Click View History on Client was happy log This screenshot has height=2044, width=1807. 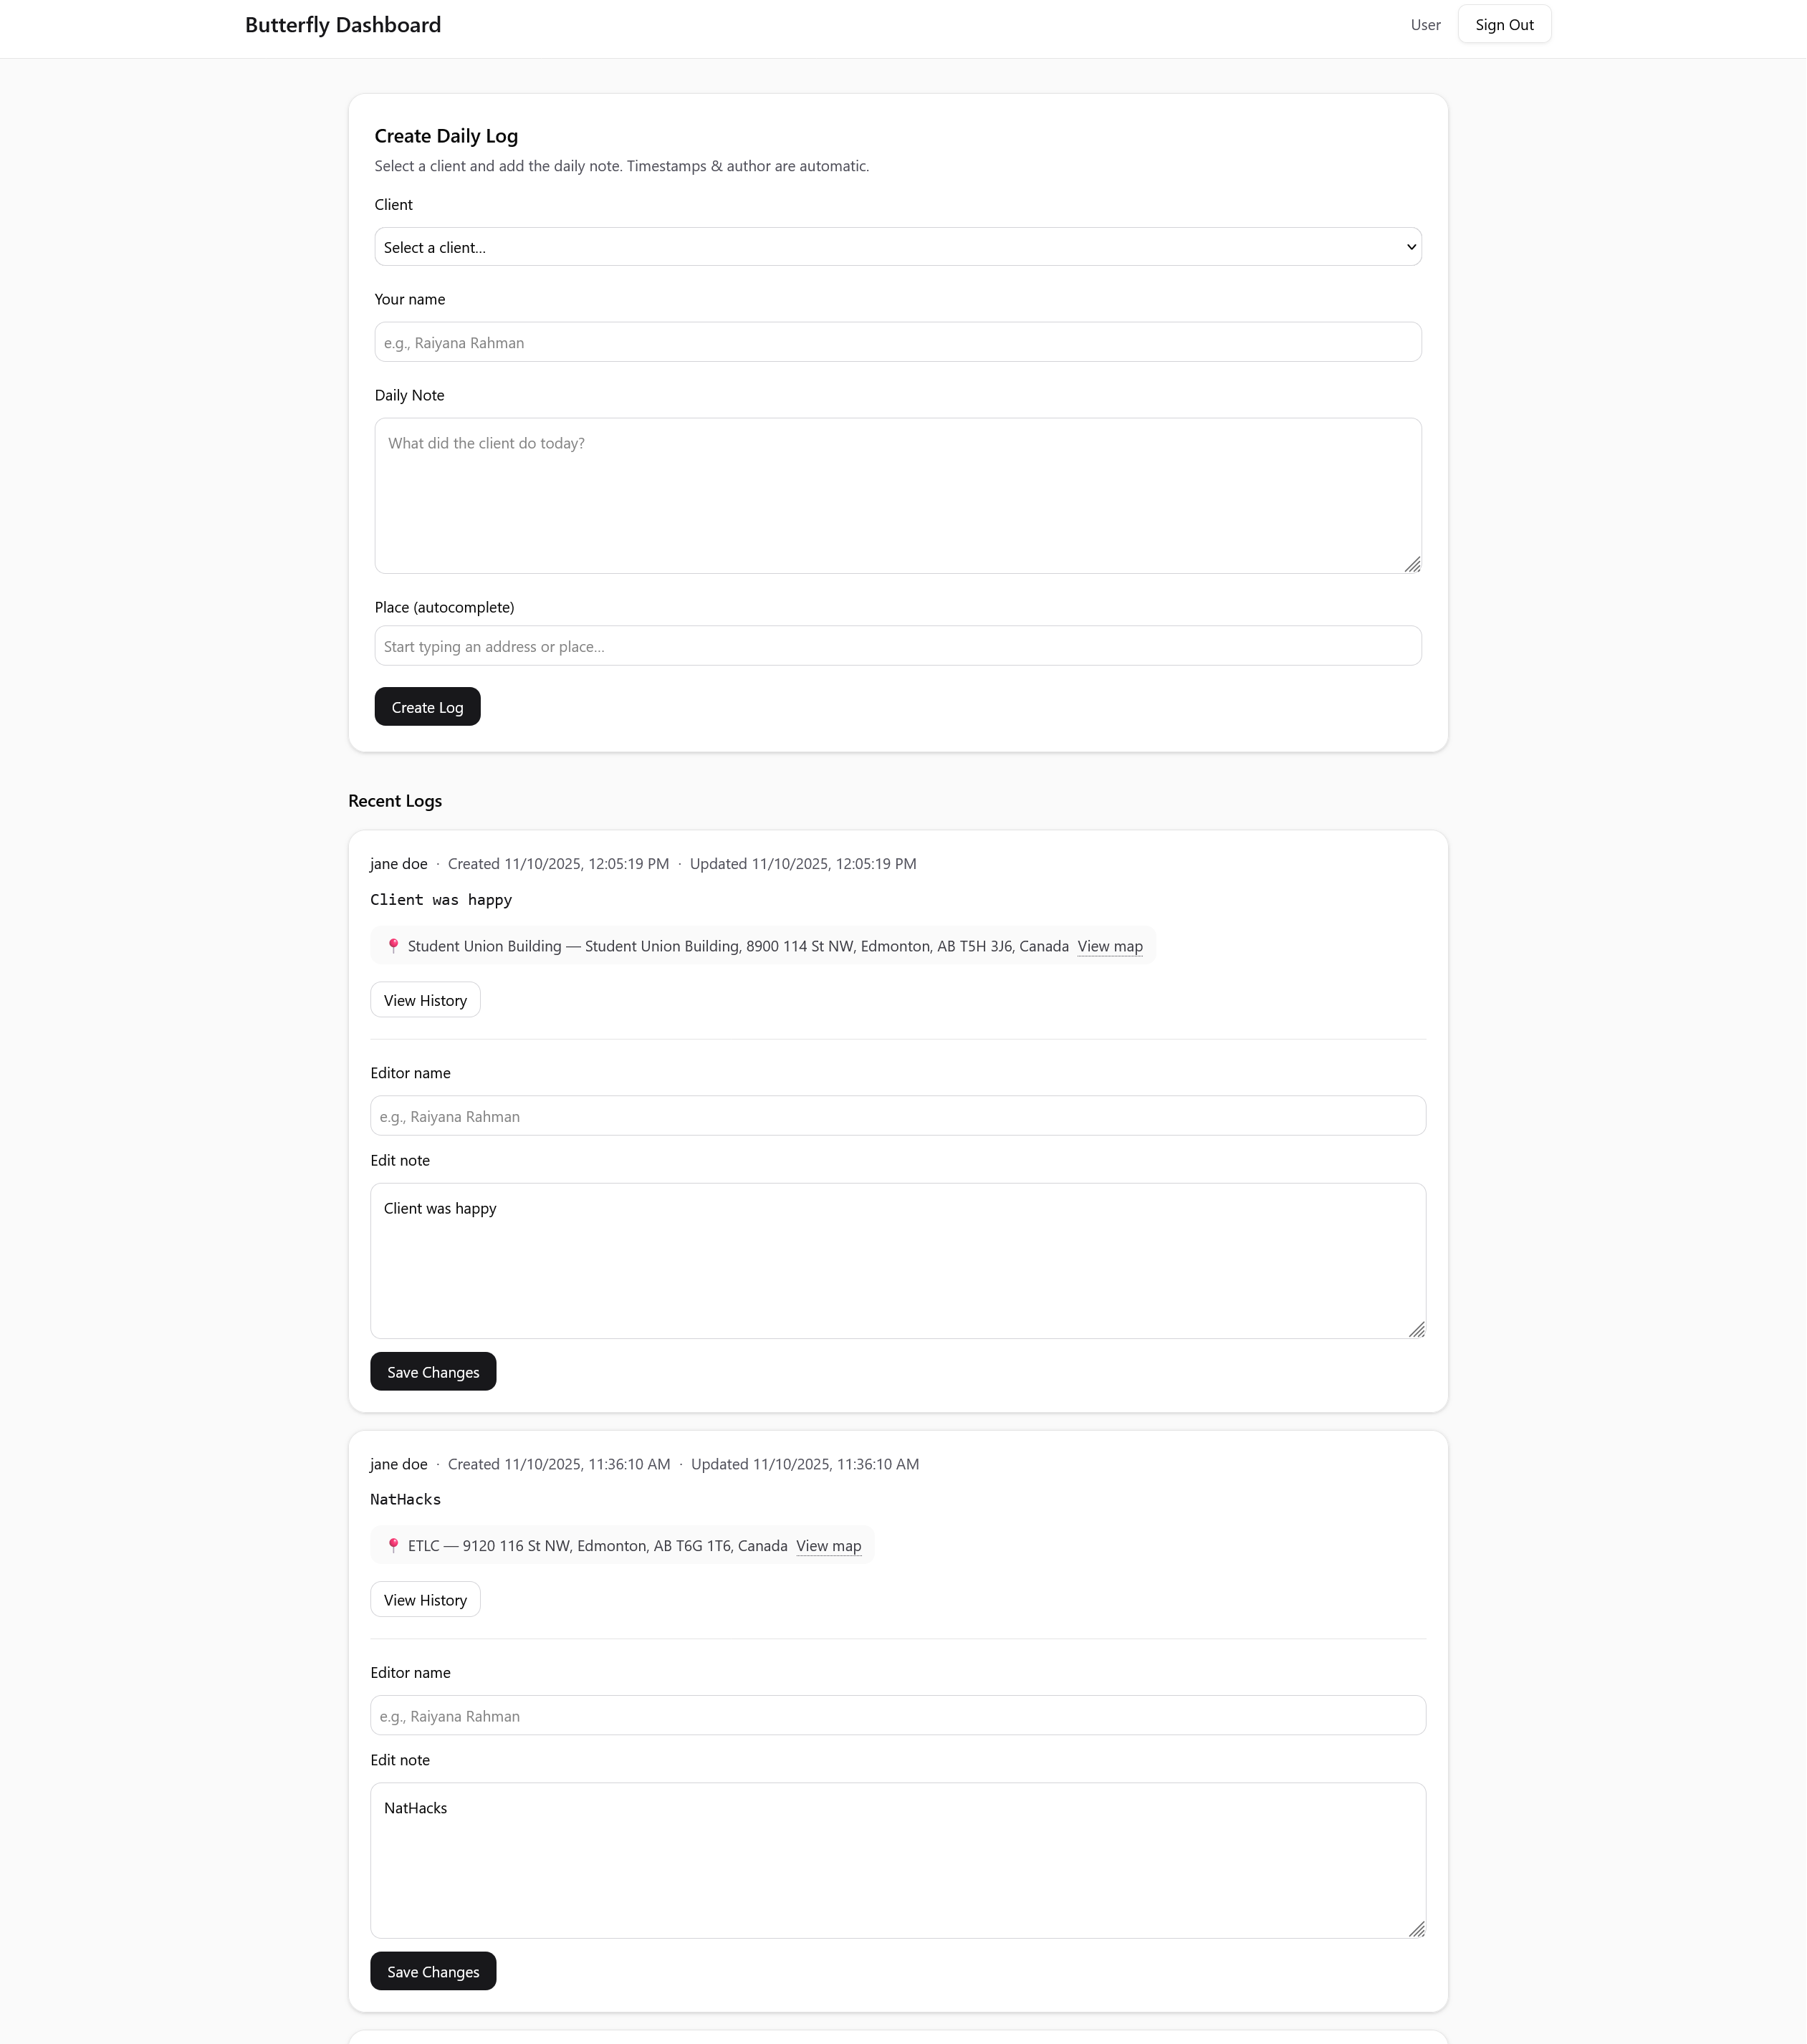tap(425, 1000)
